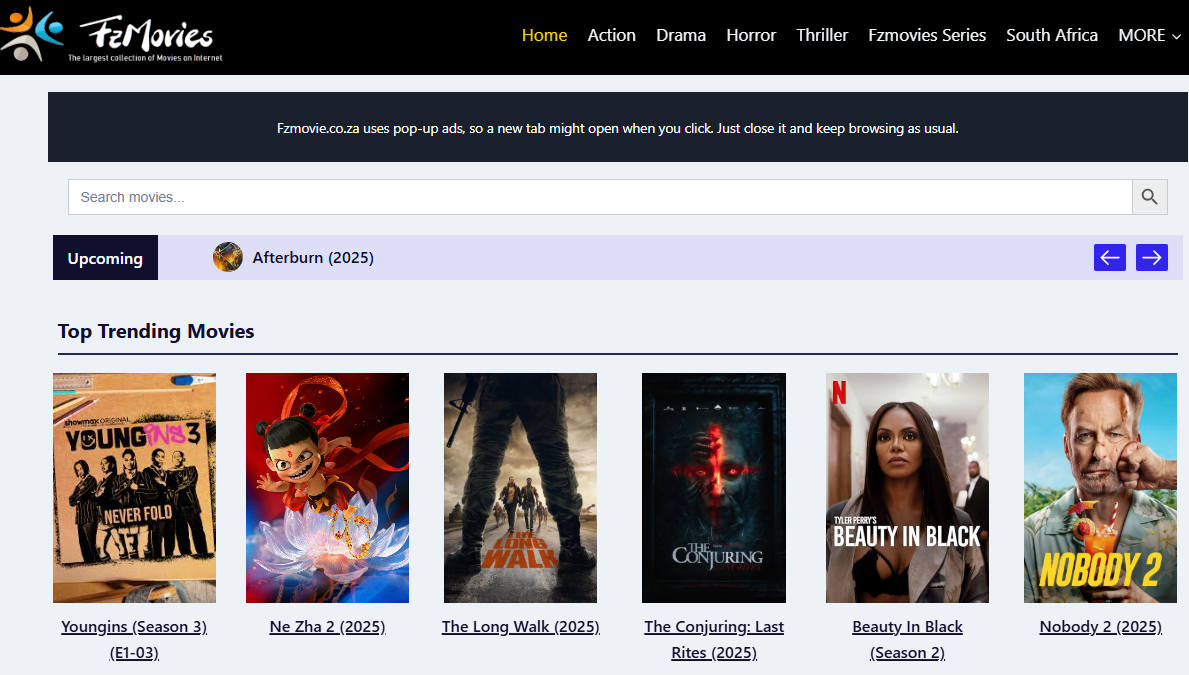Image resolution: width=1189 pixels, height=675 pixels.
Task: Select the Horror menu item
Action: (x=750, y=35)
